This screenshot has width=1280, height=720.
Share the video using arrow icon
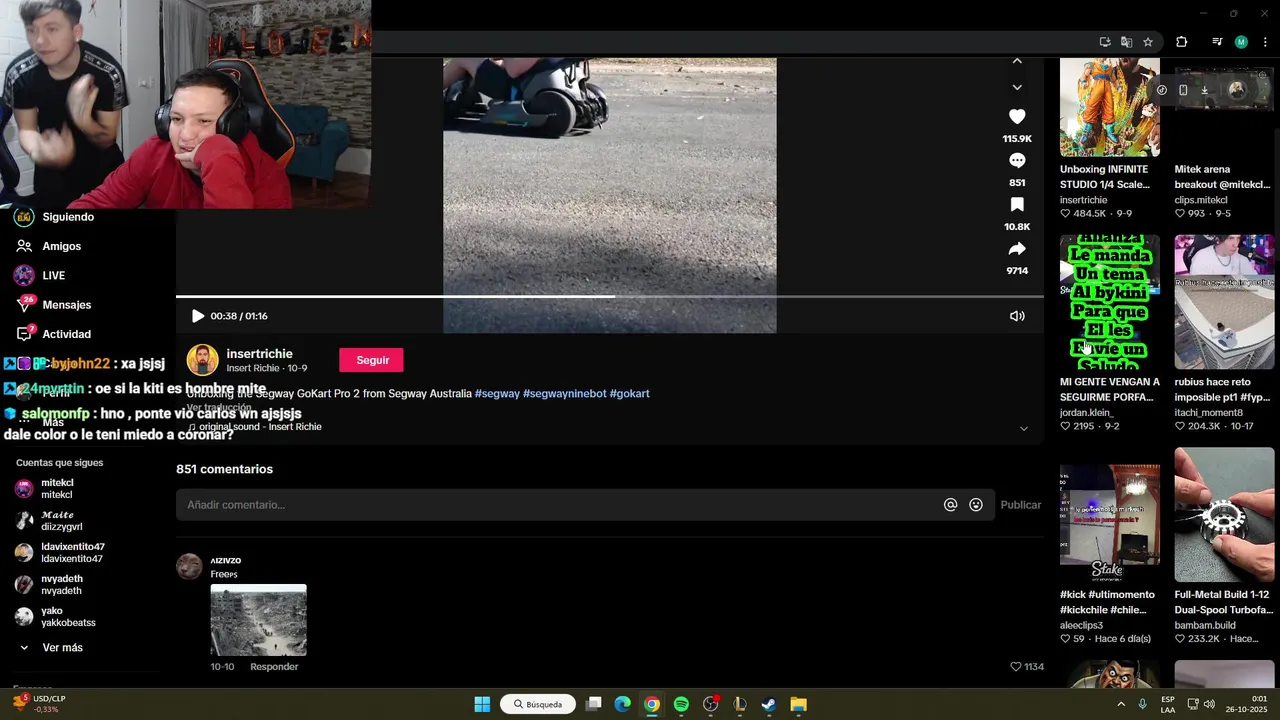(1017, 249)
